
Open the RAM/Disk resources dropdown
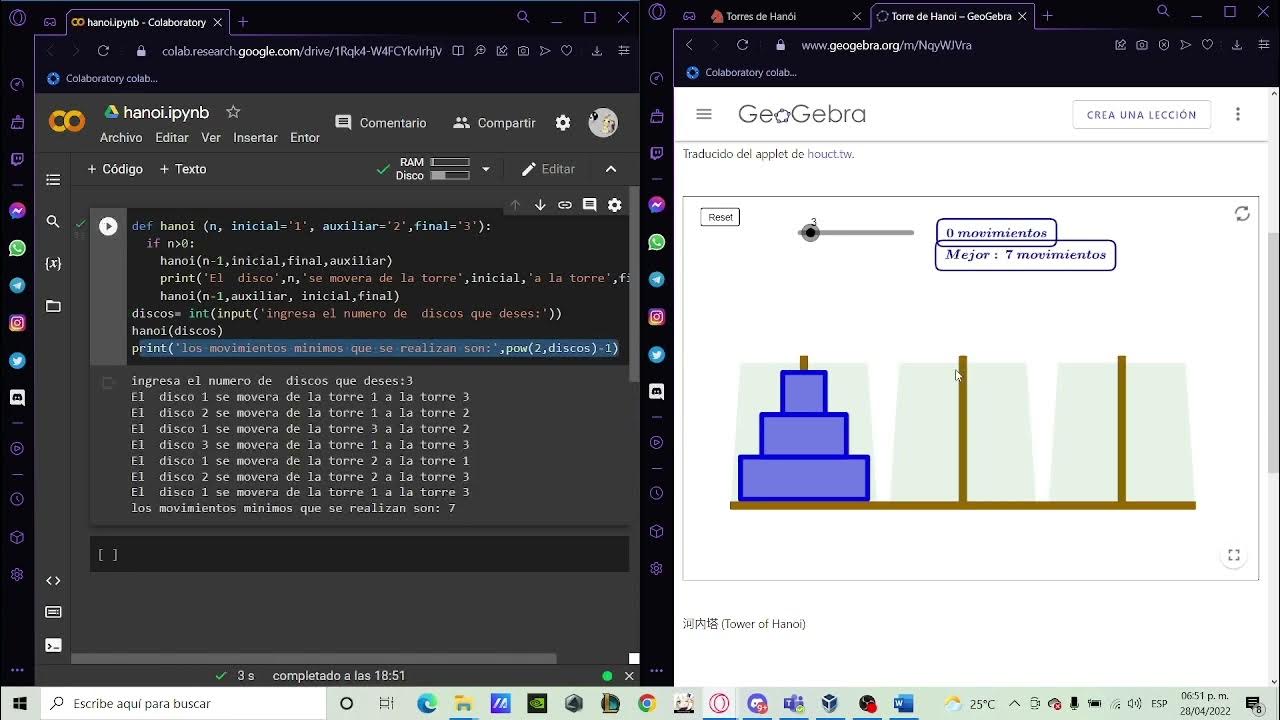(x=486, y=169)
